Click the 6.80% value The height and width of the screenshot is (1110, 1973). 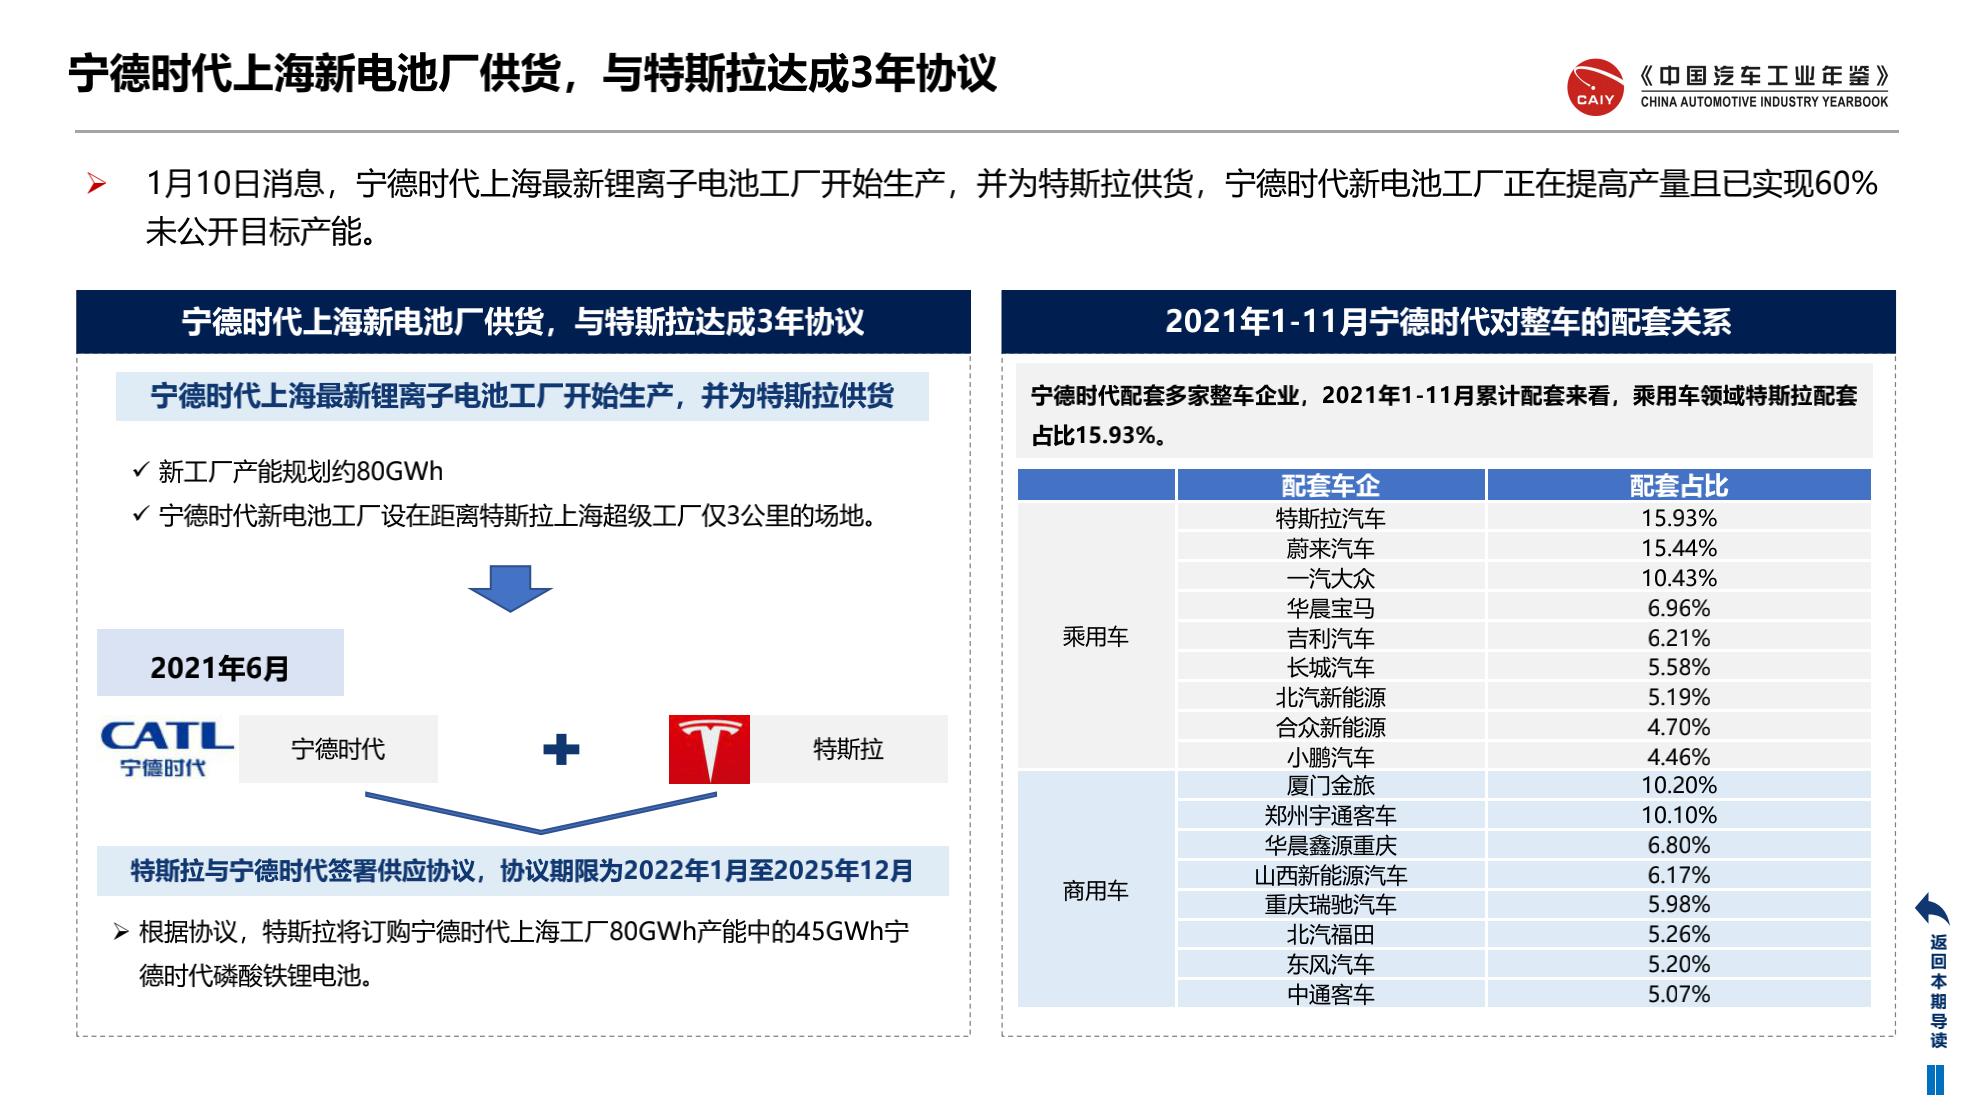1679,845
